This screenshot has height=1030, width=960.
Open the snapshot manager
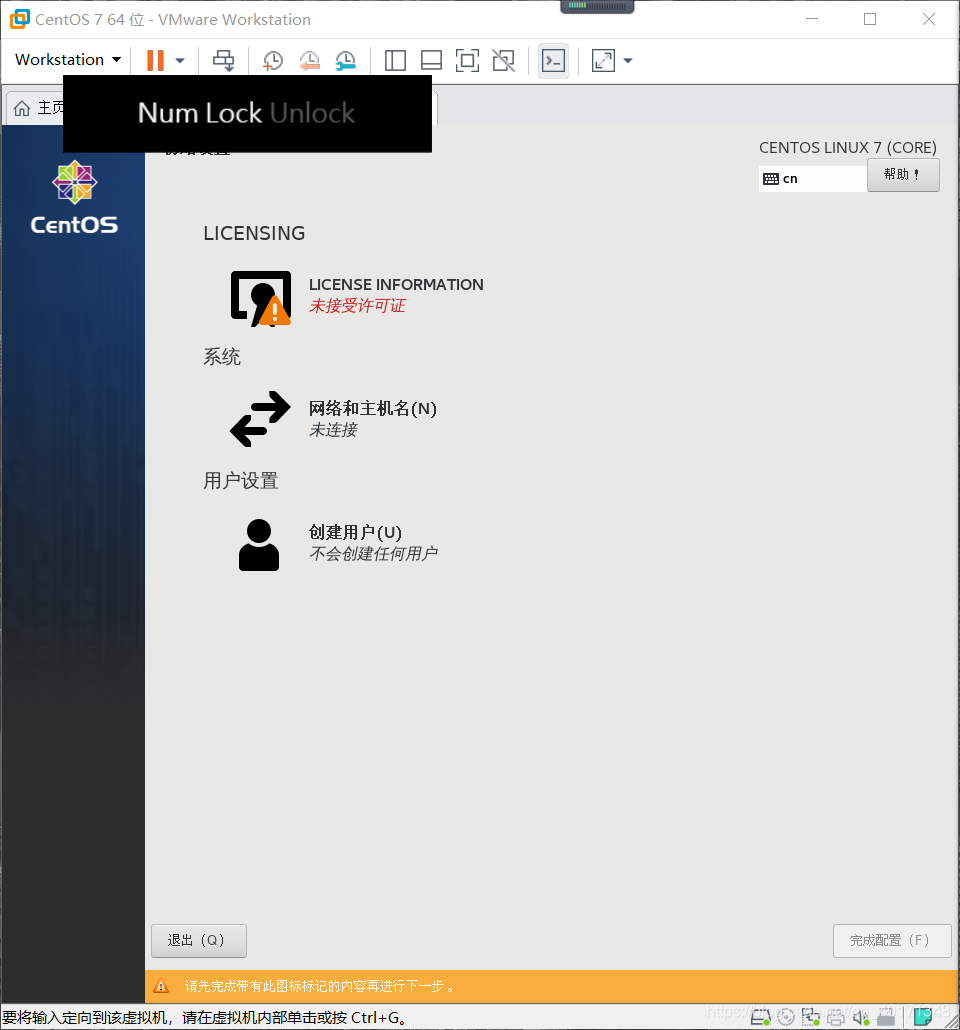(345, 60)
